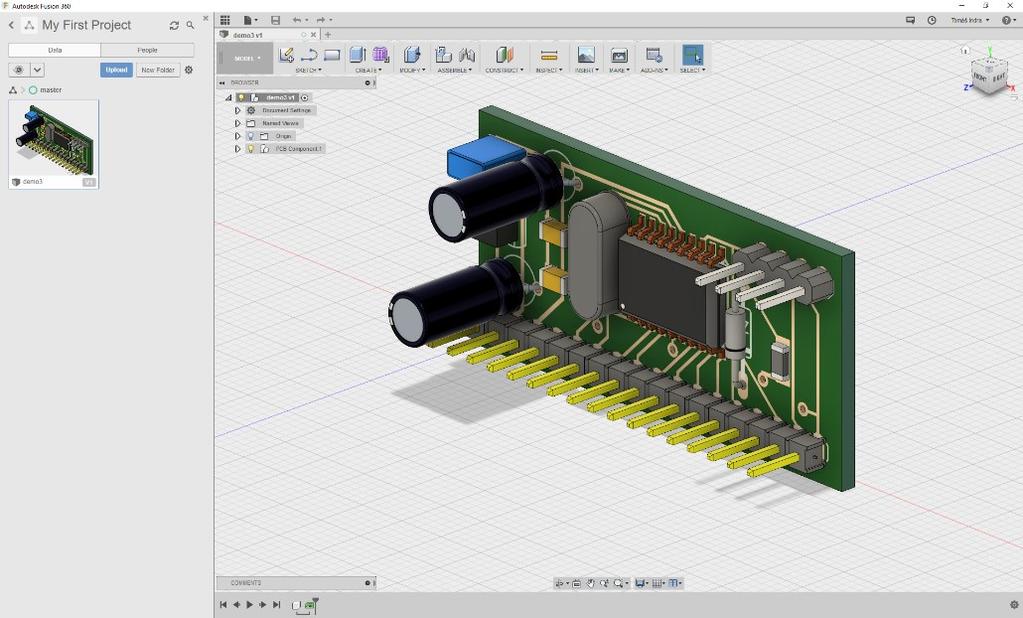Click the New Component tool in Assemble
The image size is (1023, 618).
(444, 55)
